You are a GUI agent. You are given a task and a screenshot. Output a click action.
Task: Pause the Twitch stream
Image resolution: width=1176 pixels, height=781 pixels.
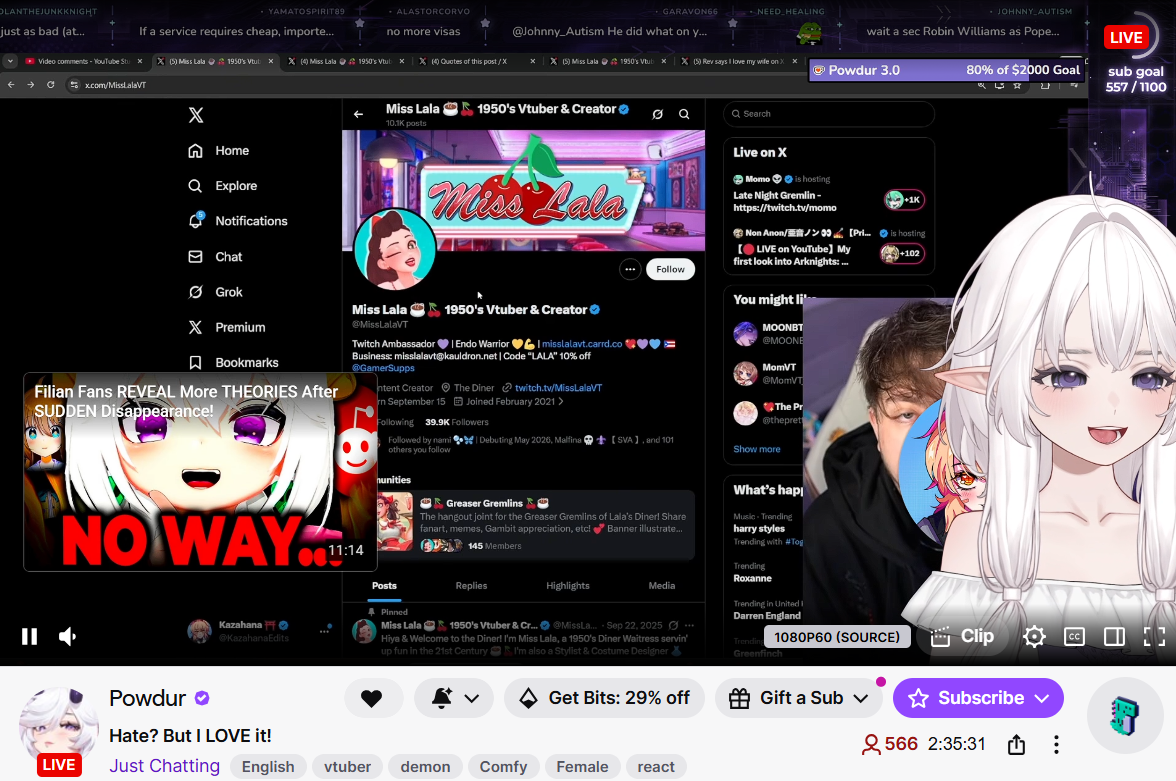(x=29, y=636)
